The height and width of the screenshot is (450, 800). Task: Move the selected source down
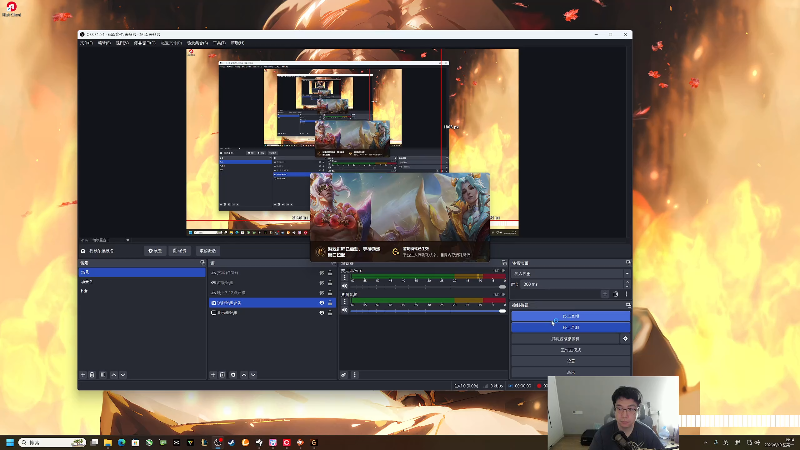point(253,374)
